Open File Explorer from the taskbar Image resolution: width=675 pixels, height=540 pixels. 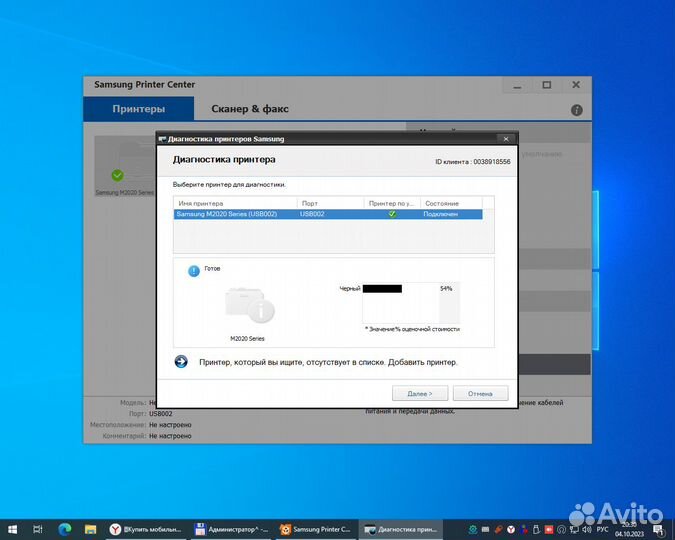pos(90,529)
